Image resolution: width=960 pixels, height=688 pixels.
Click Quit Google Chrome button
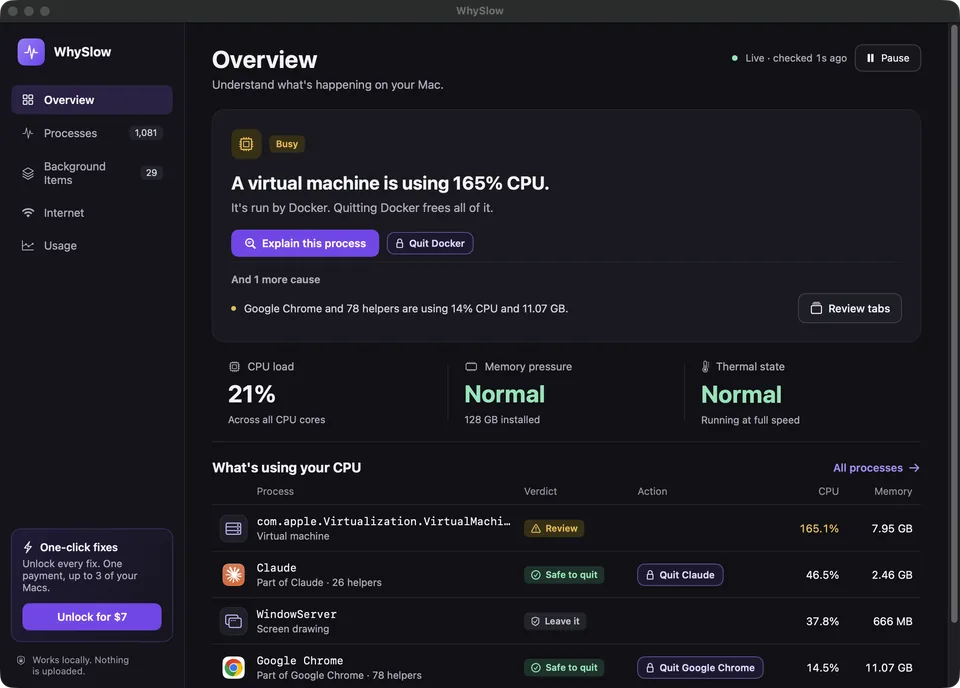(x=700, y=668)
